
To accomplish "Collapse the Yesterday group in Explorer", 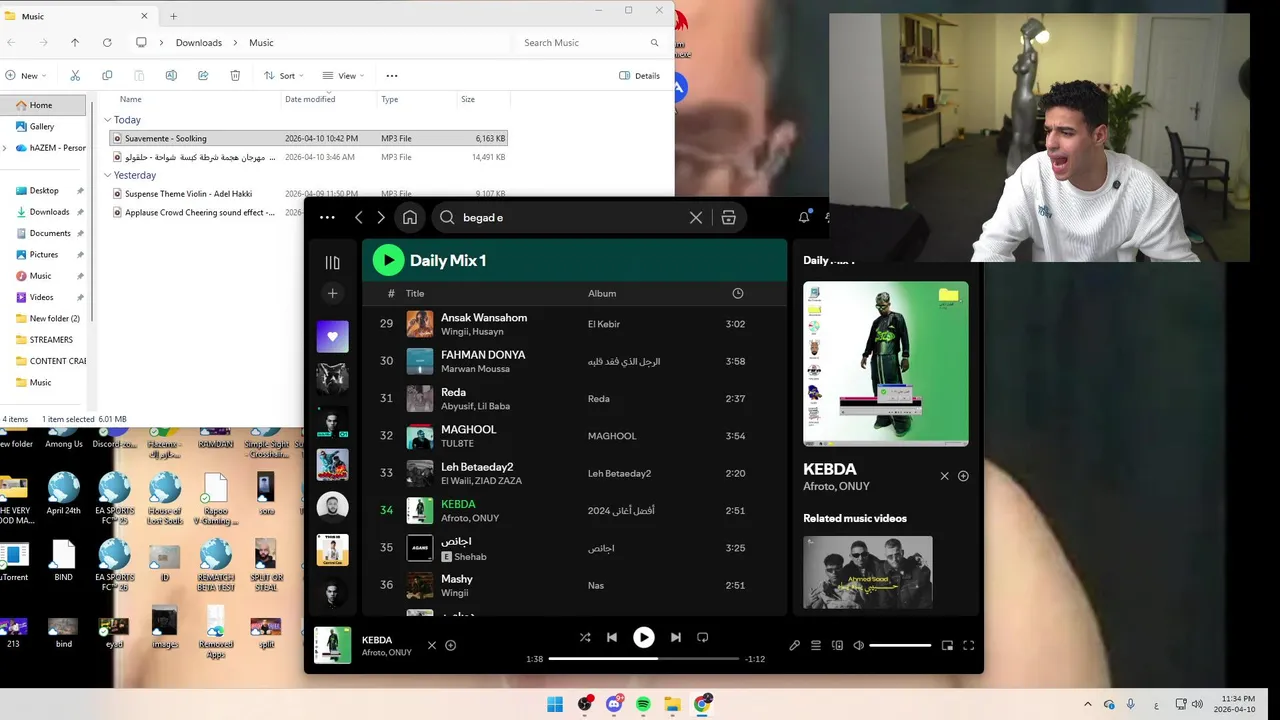I will [x=108, y=175].
